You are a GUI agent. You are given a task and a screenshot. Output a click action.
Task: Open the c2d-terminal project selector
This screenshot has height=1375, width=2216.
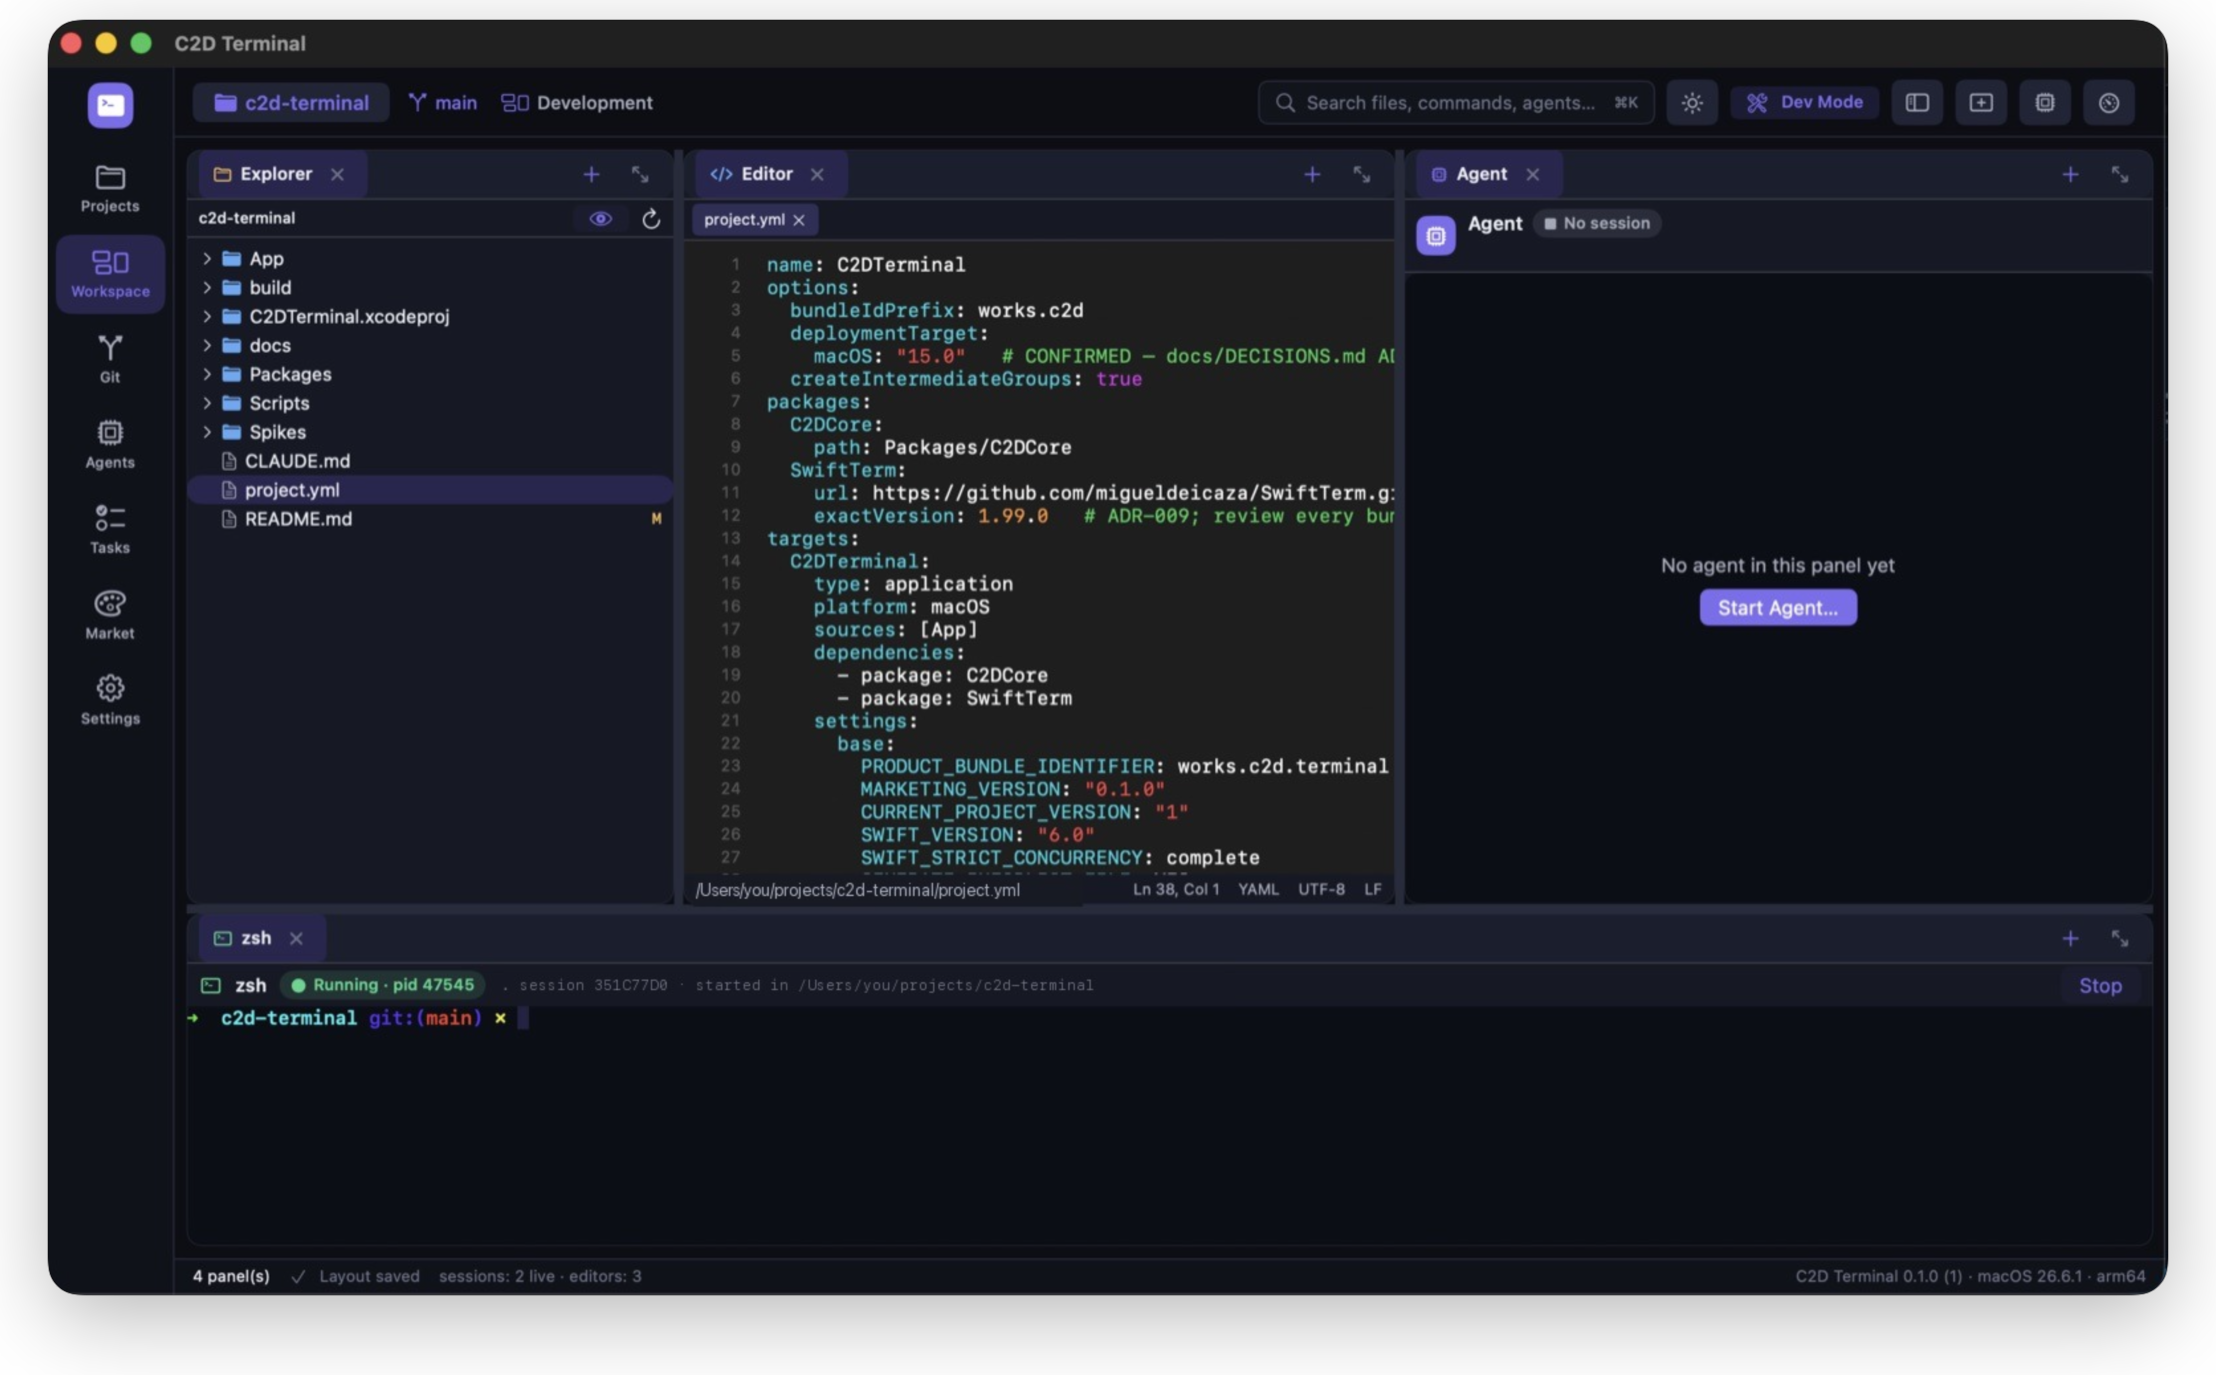click(291, 102)
